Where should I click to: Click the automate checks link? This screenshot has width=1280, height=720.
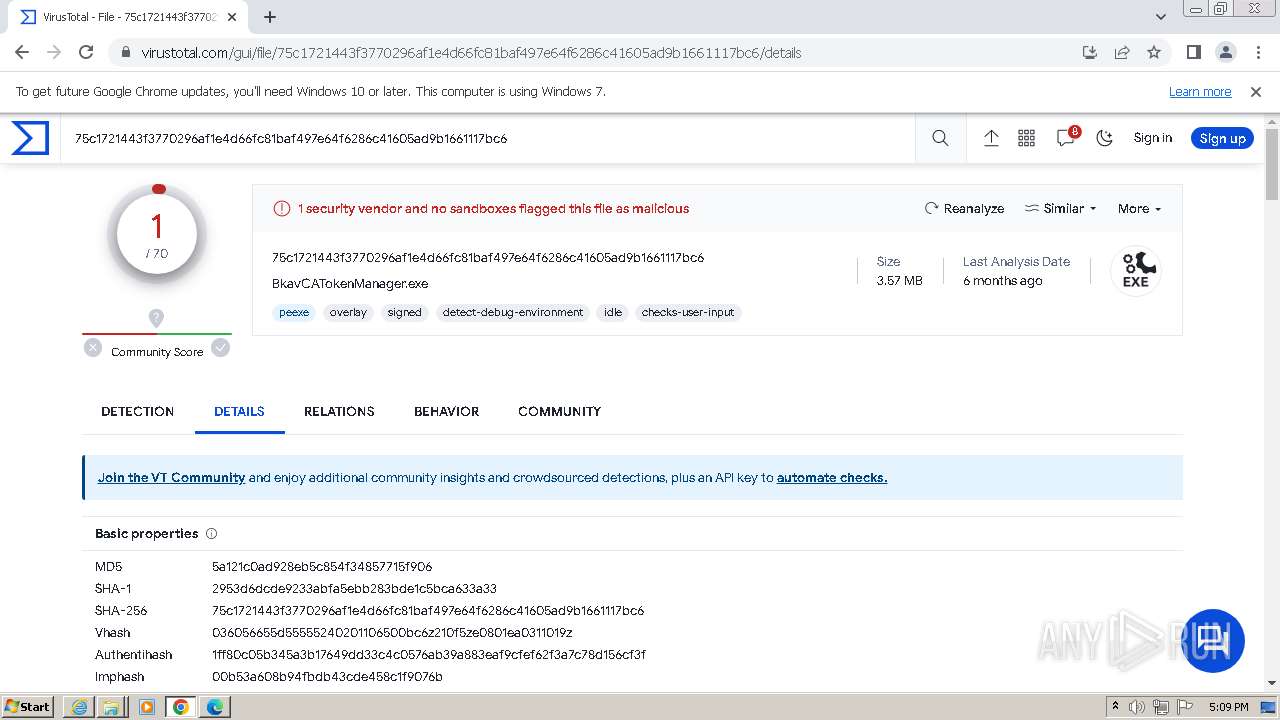pos(832,477)
